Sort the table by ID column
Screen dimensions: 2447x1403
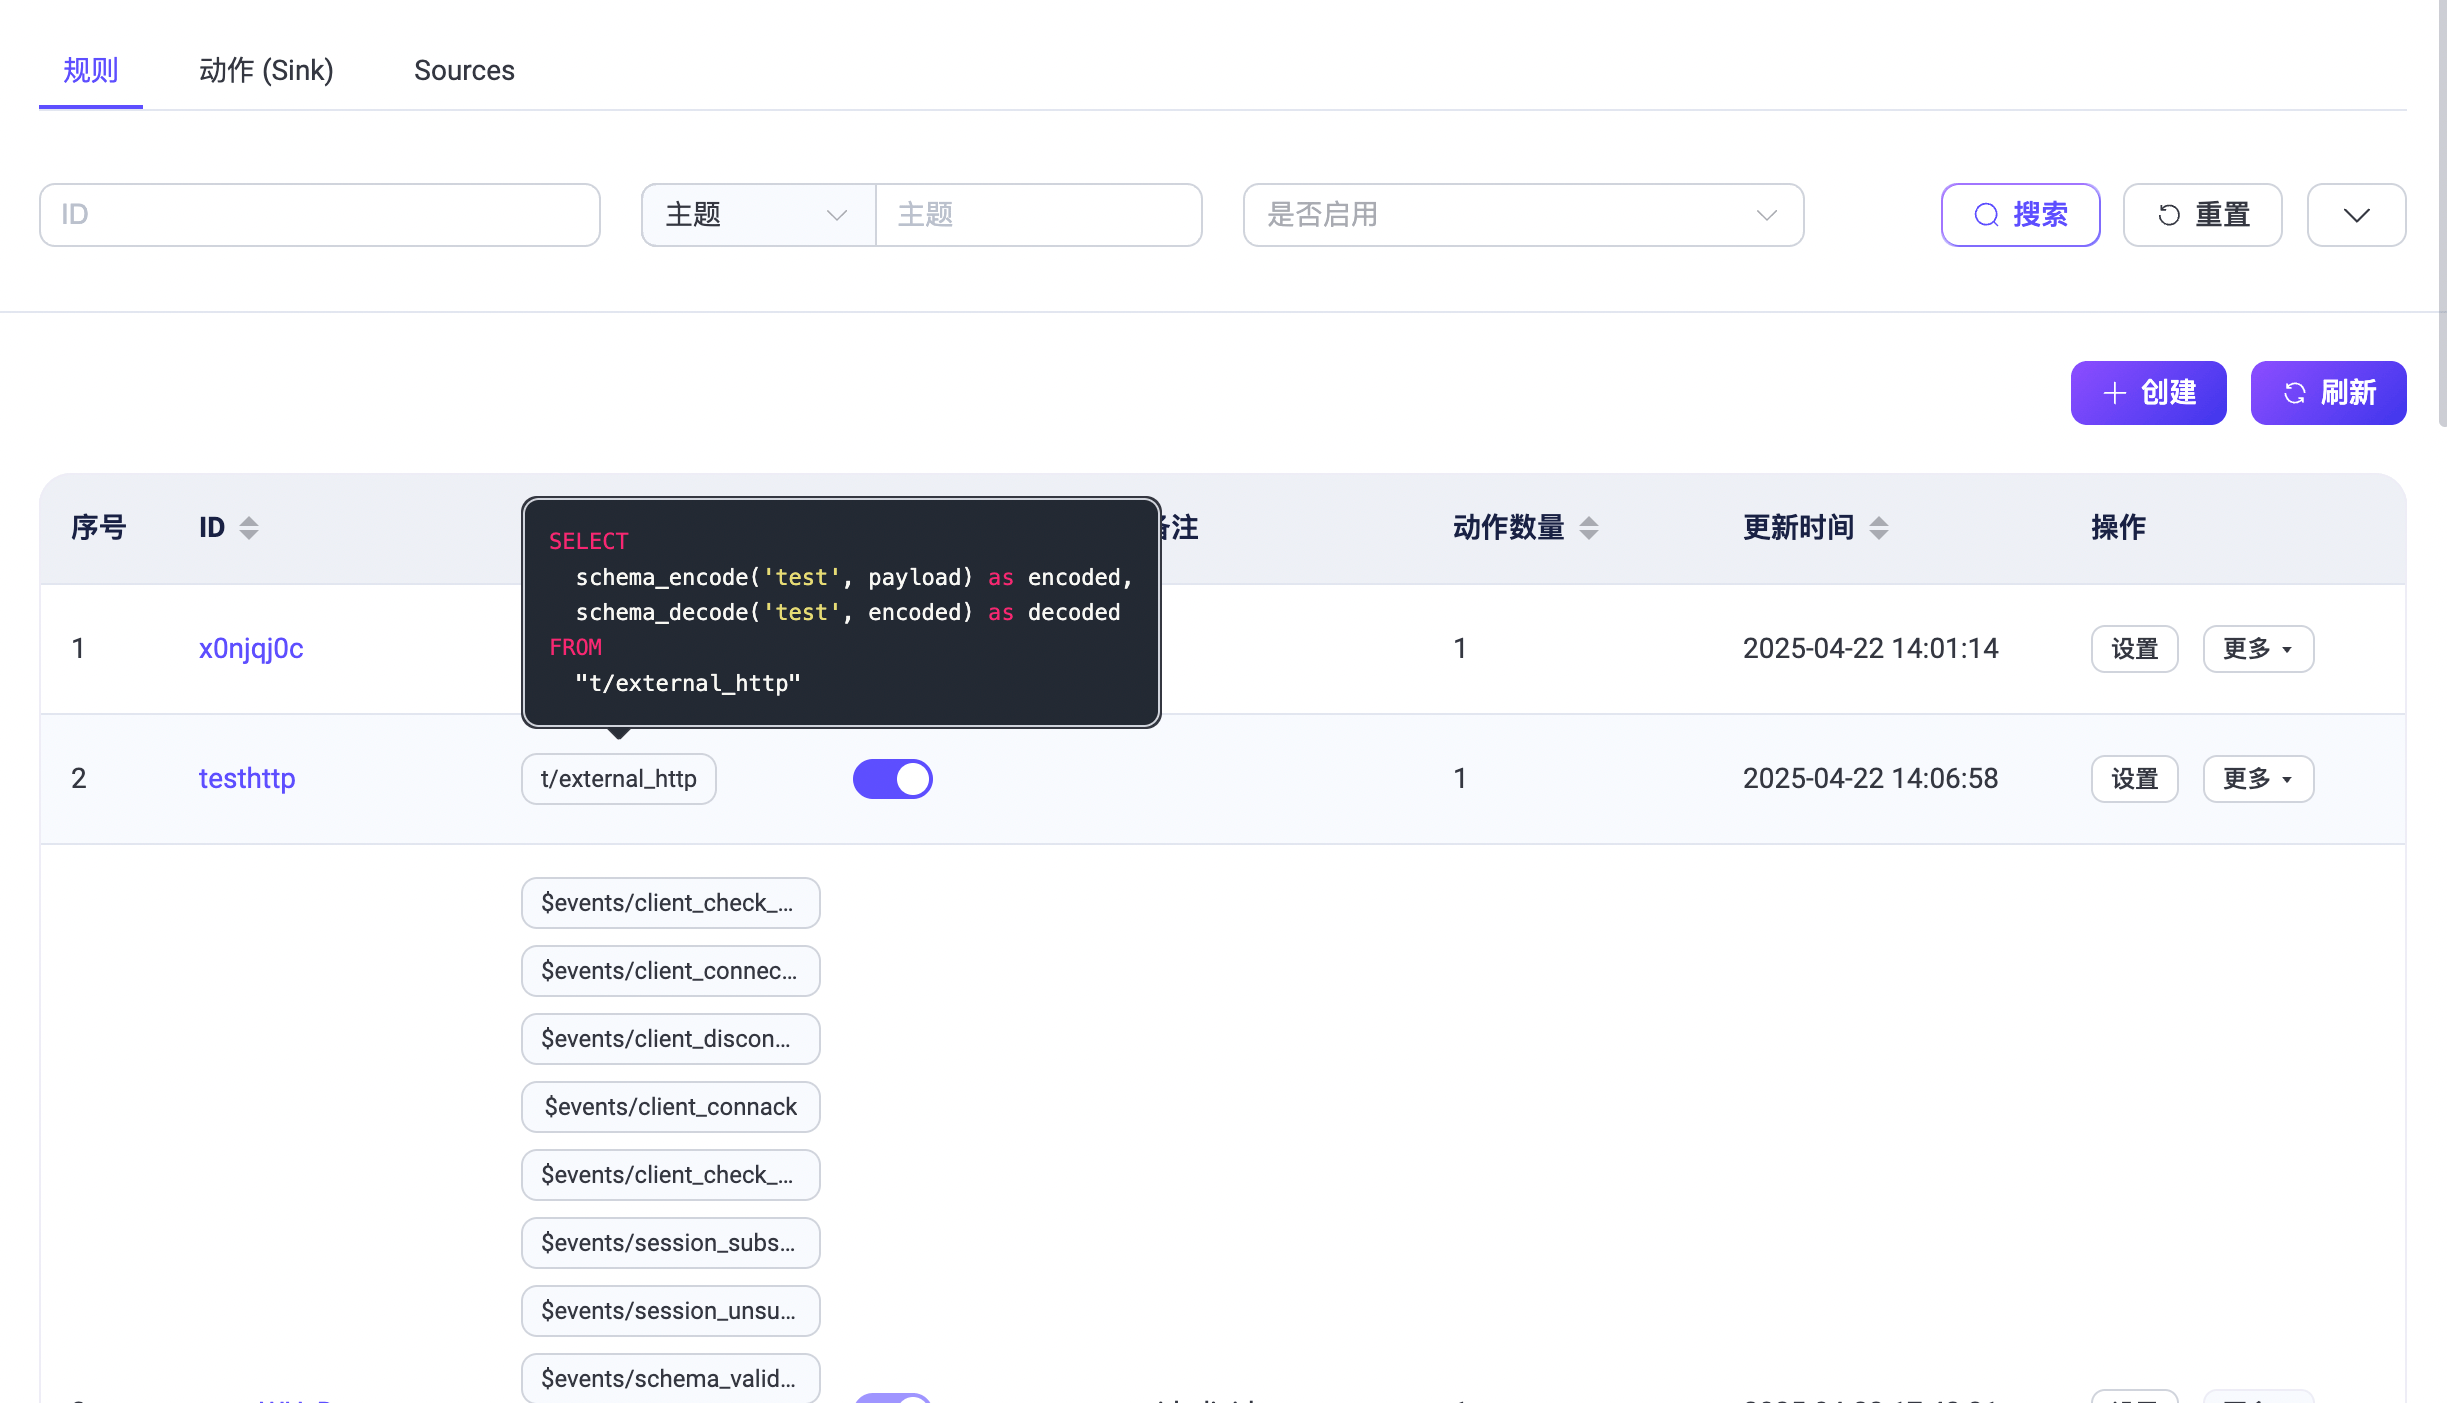(248, 528)
